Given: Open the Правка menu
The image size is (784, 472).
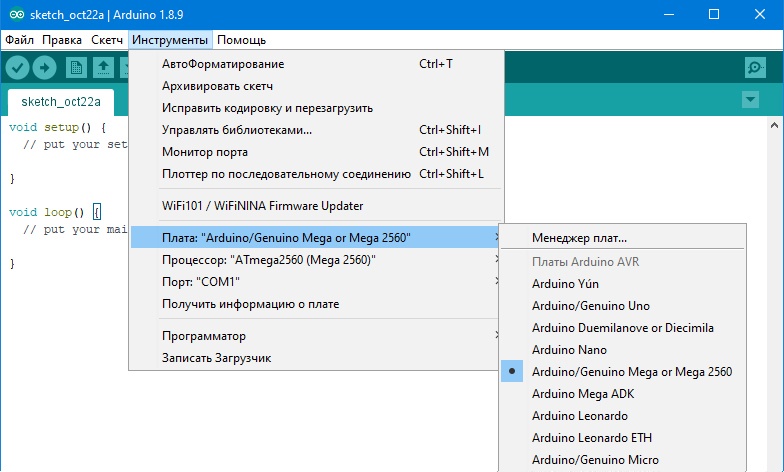Looking at the screenshot, I should pyautogui.click(x=62, y=40).
